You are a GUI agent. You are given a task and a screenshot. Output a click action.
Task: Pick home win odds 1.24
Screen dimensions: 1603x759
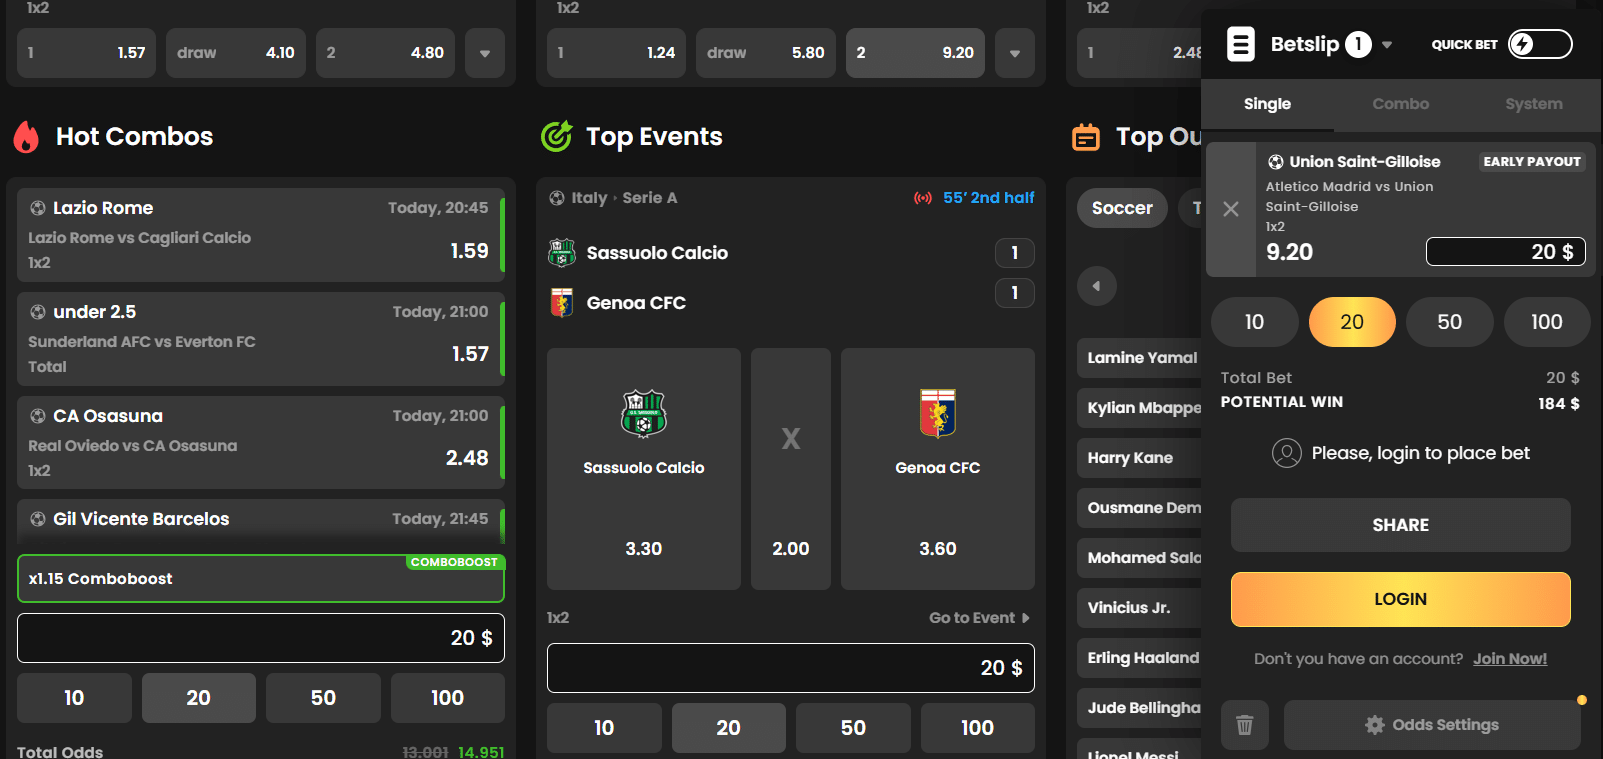[x=616, y=53]
